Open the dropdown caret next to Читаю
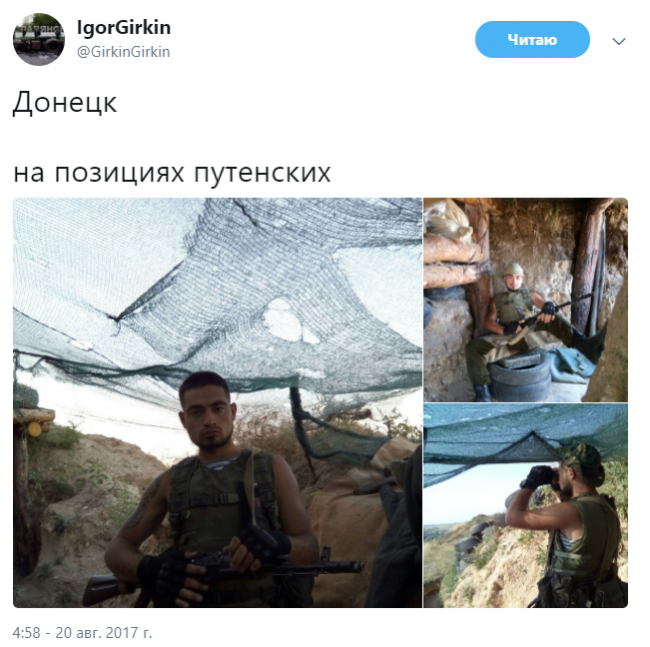 click(619, 41)
